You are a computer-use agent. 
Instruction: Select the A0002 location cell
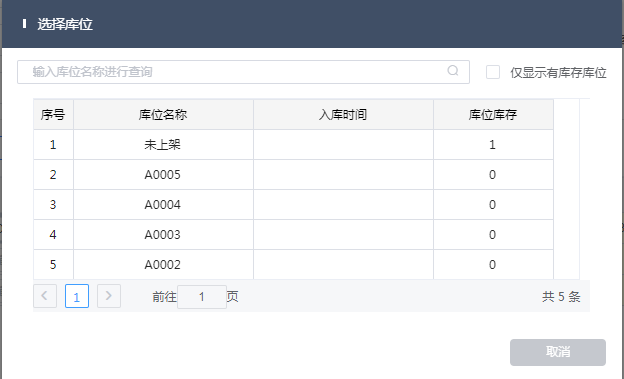coord(163,264)
